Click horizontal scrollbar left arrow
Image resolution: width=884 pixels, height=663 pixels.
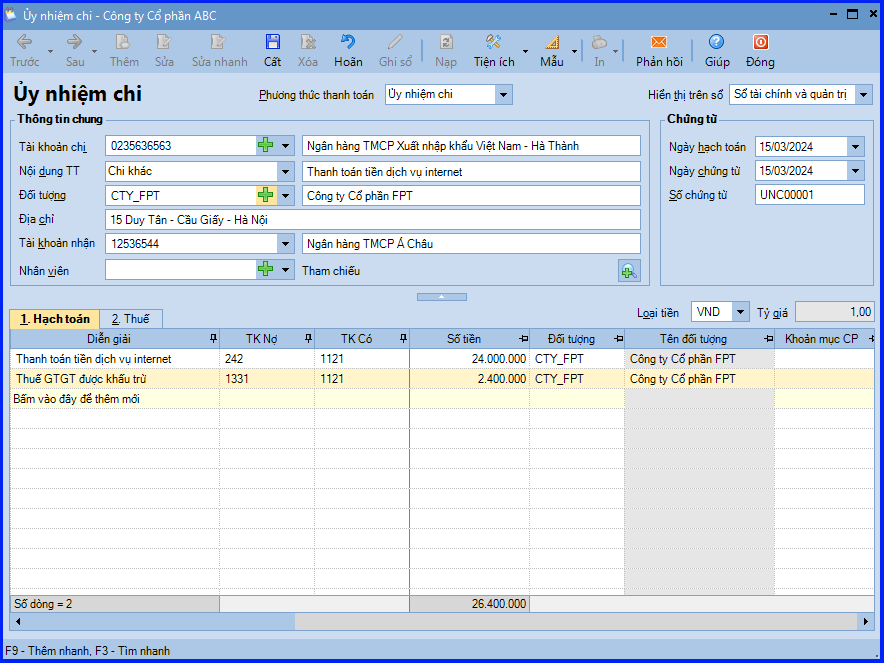click(x=18, y=622)
